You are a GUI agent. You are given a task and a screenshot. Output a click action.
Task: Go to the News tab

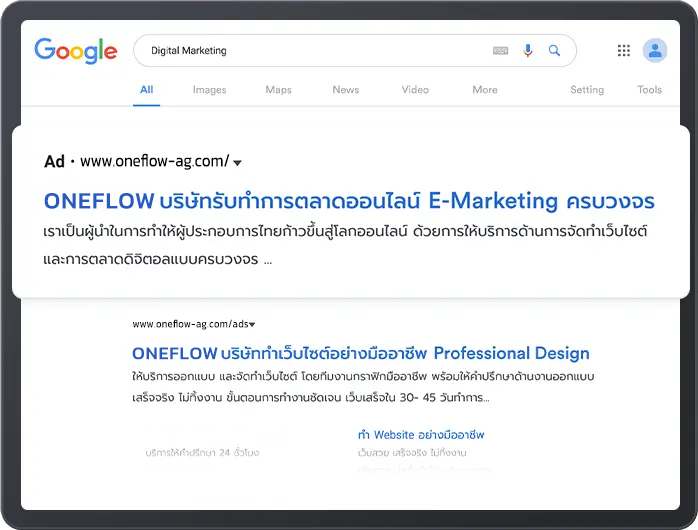345,90
